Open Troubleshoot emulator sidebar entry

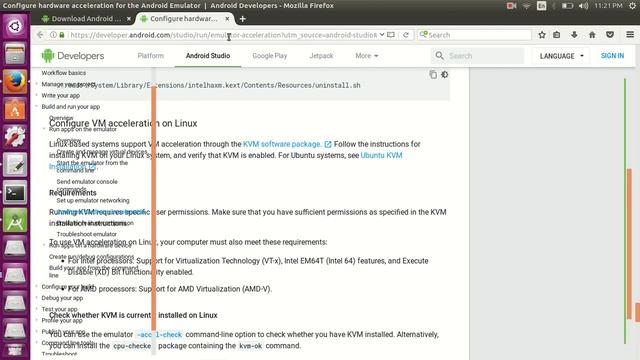click(87, 234)
